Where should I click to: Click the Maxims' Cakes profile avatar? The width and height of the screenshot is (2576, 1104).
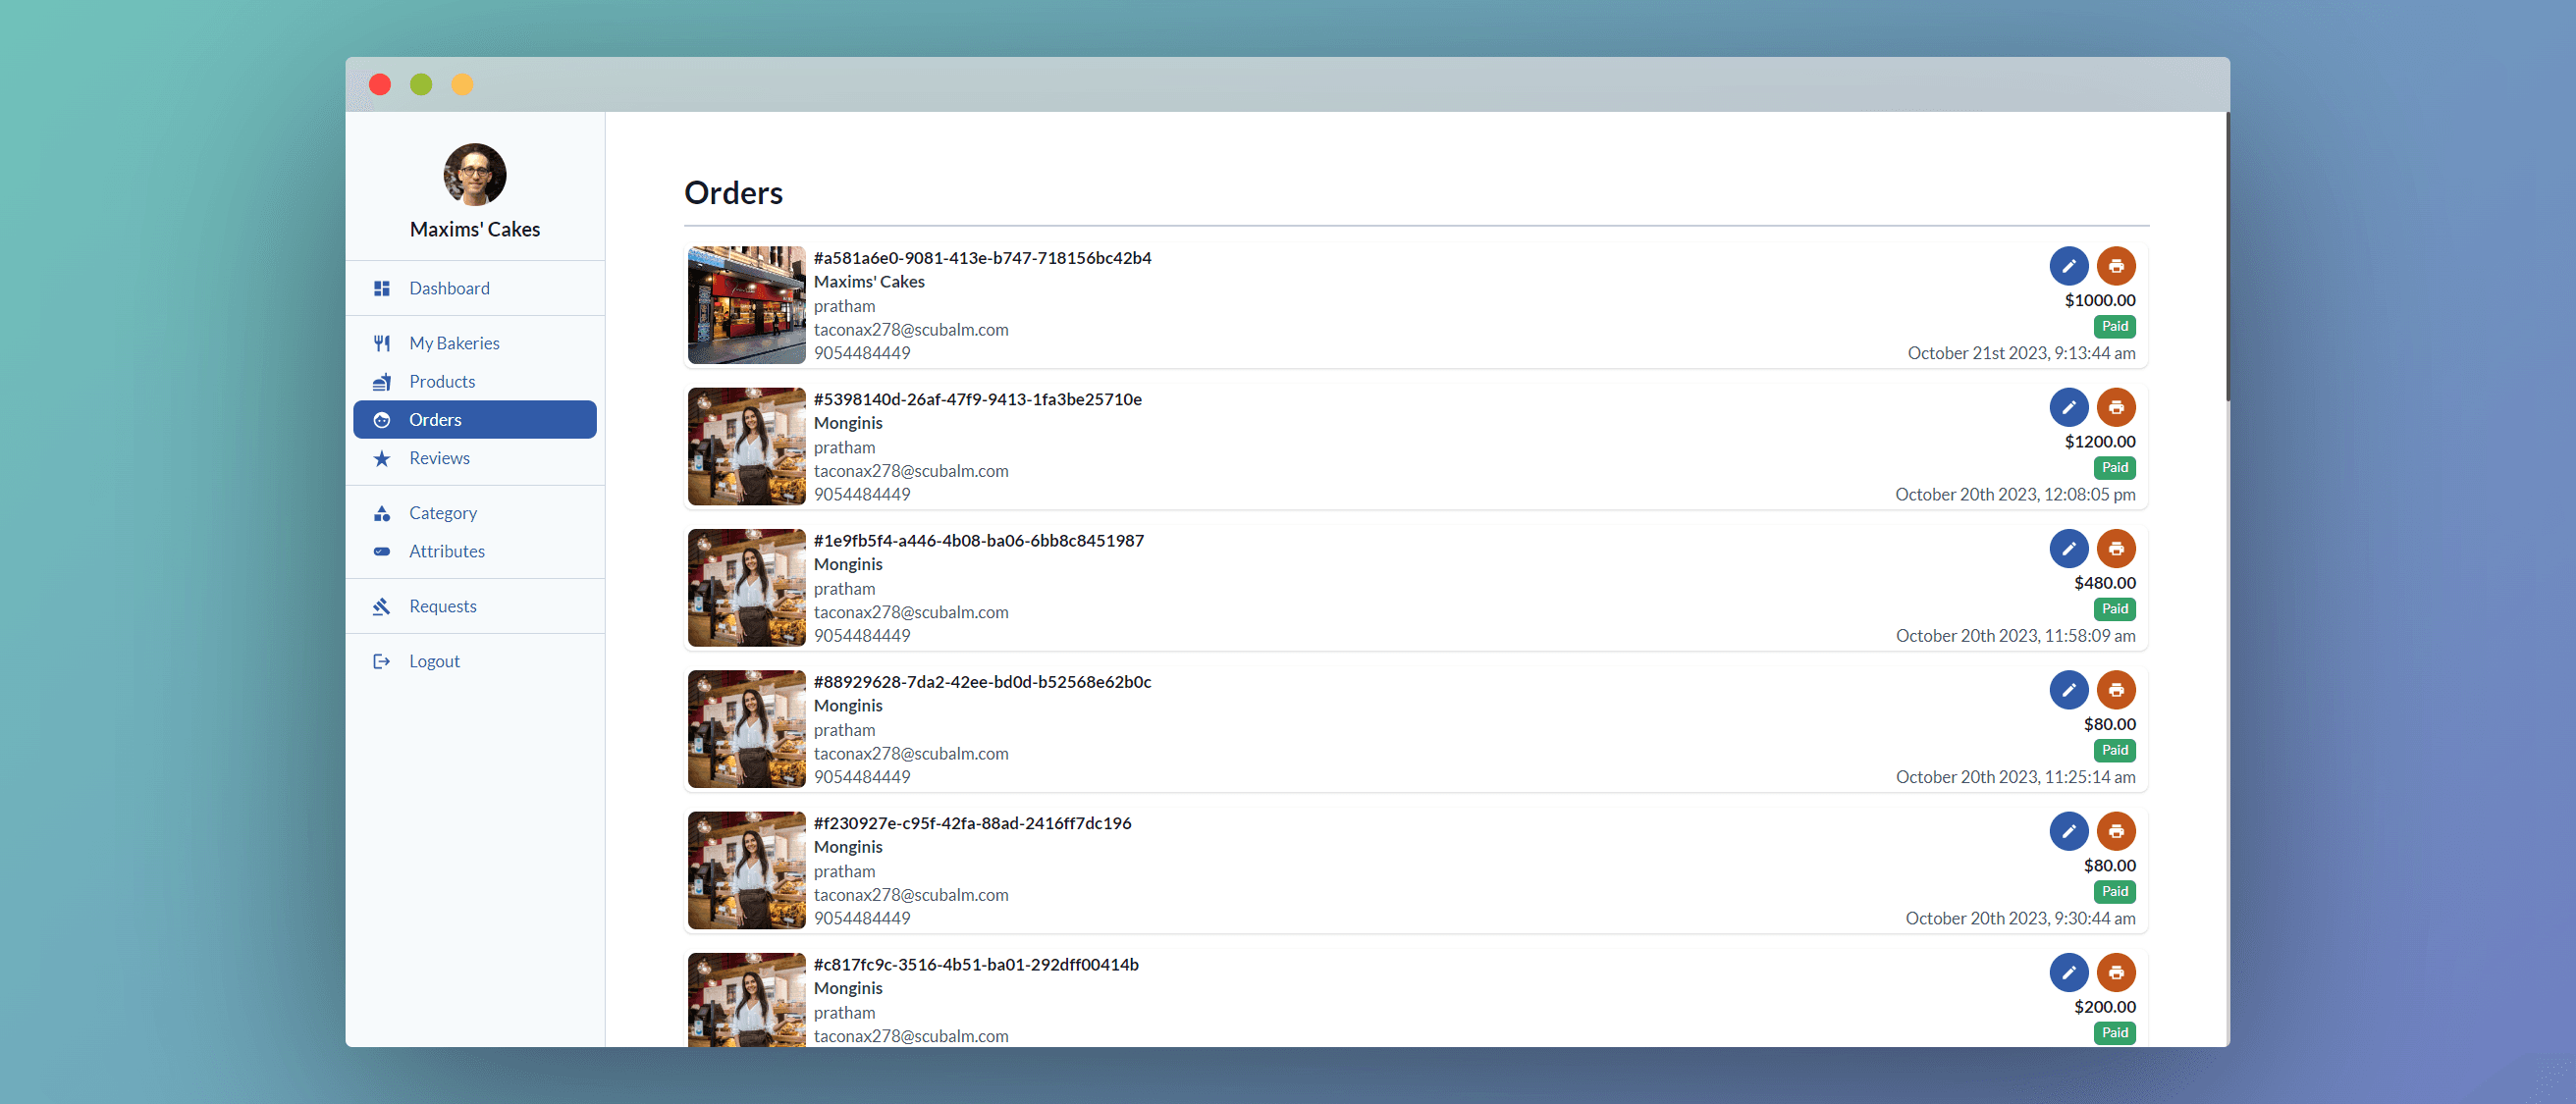pyautogui.click(x=474, y=174)
